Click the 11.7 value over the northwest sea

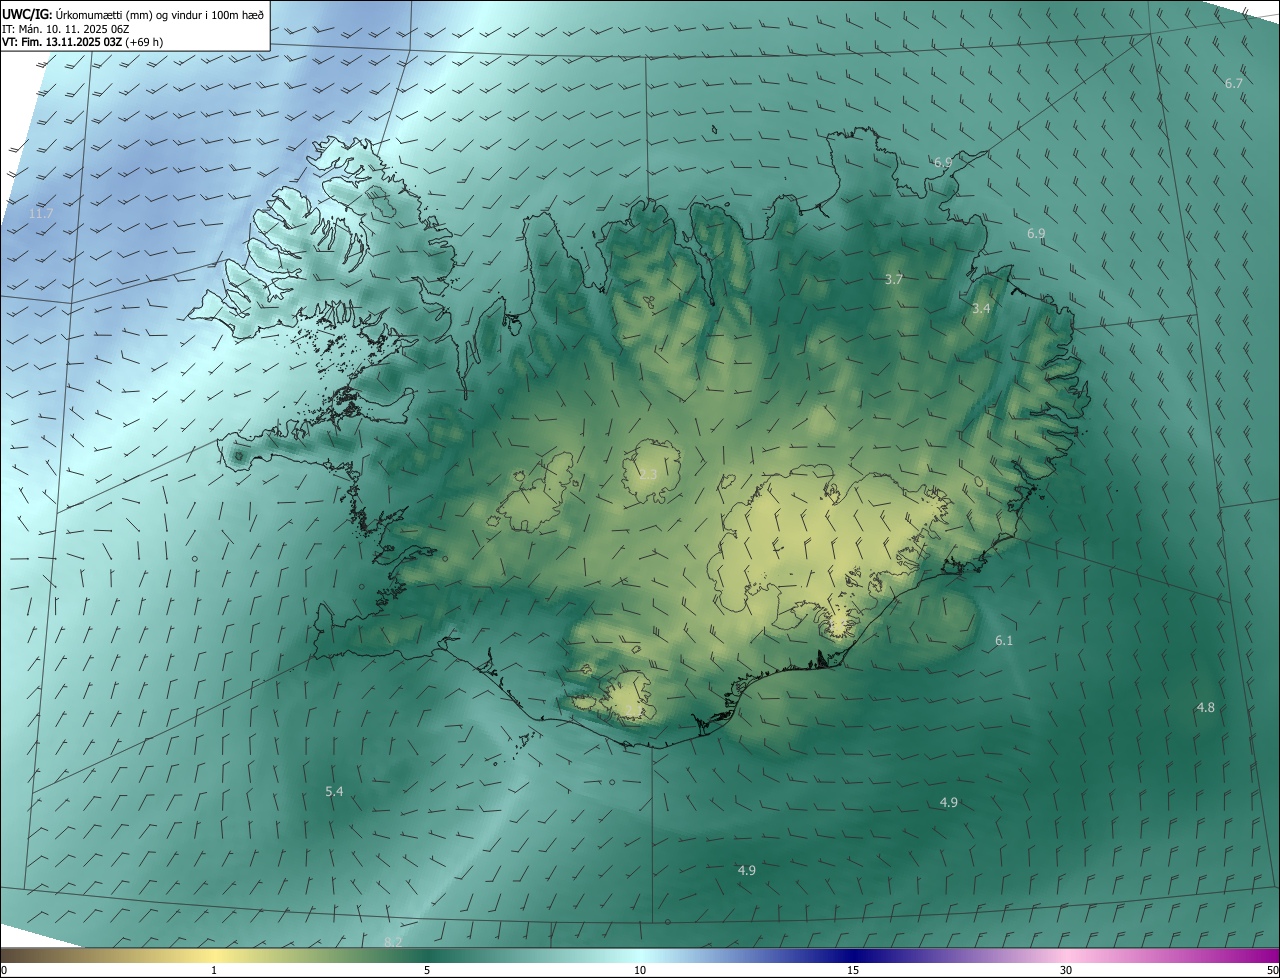tap(41, 214)
